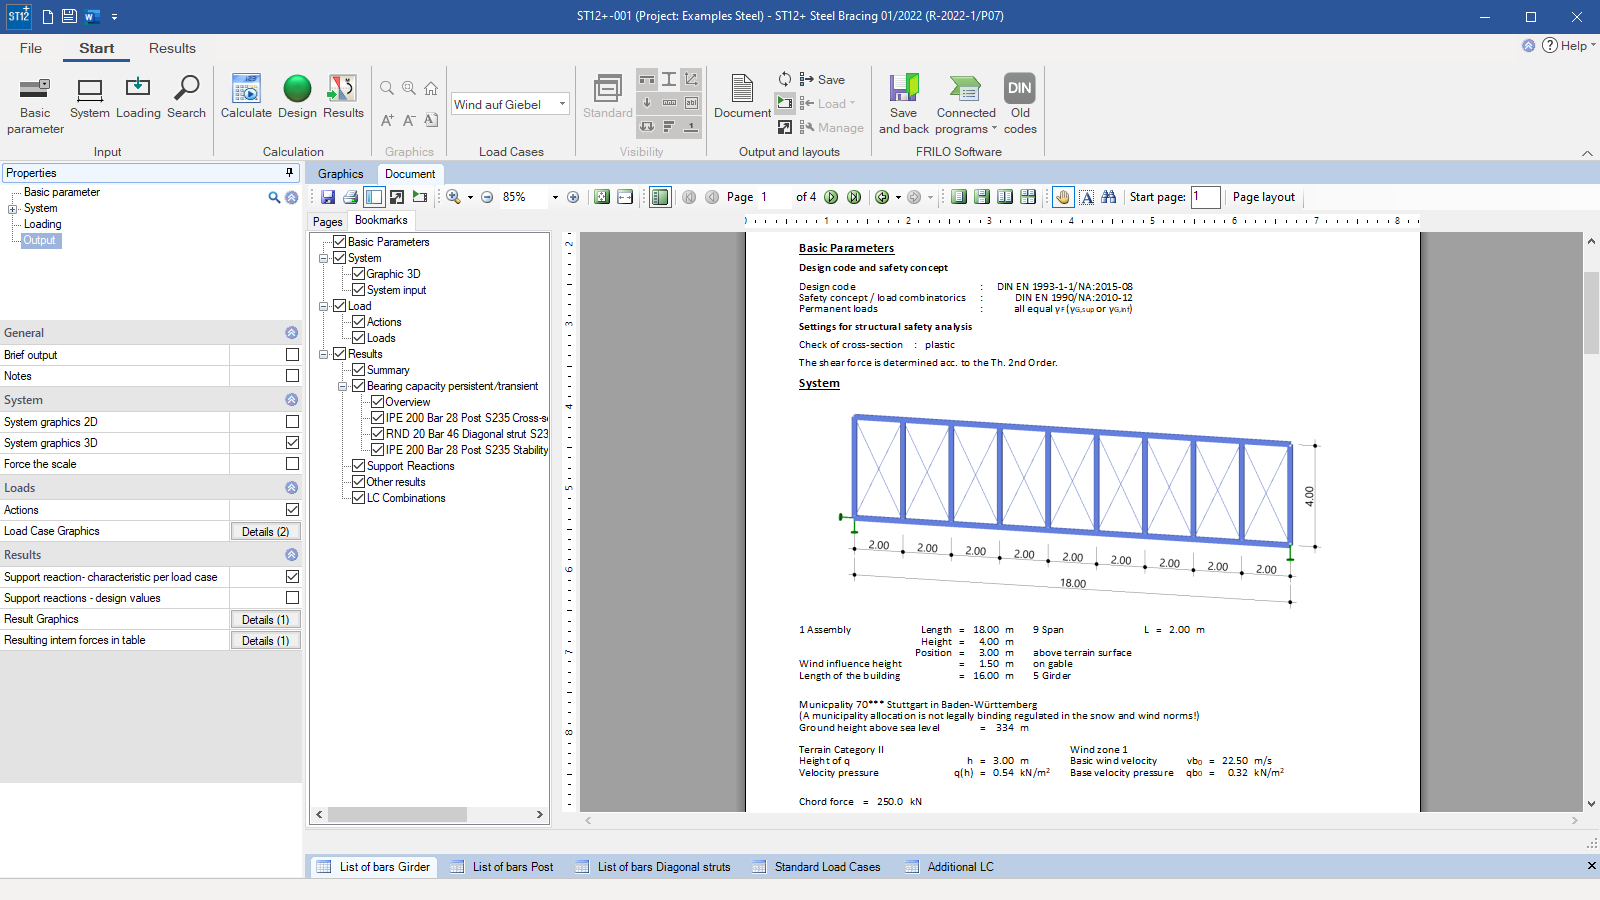The height and width of the screenshot is (900, 1600).
Task: Close the bottom tab panel
Action: tap(1591, 866)
